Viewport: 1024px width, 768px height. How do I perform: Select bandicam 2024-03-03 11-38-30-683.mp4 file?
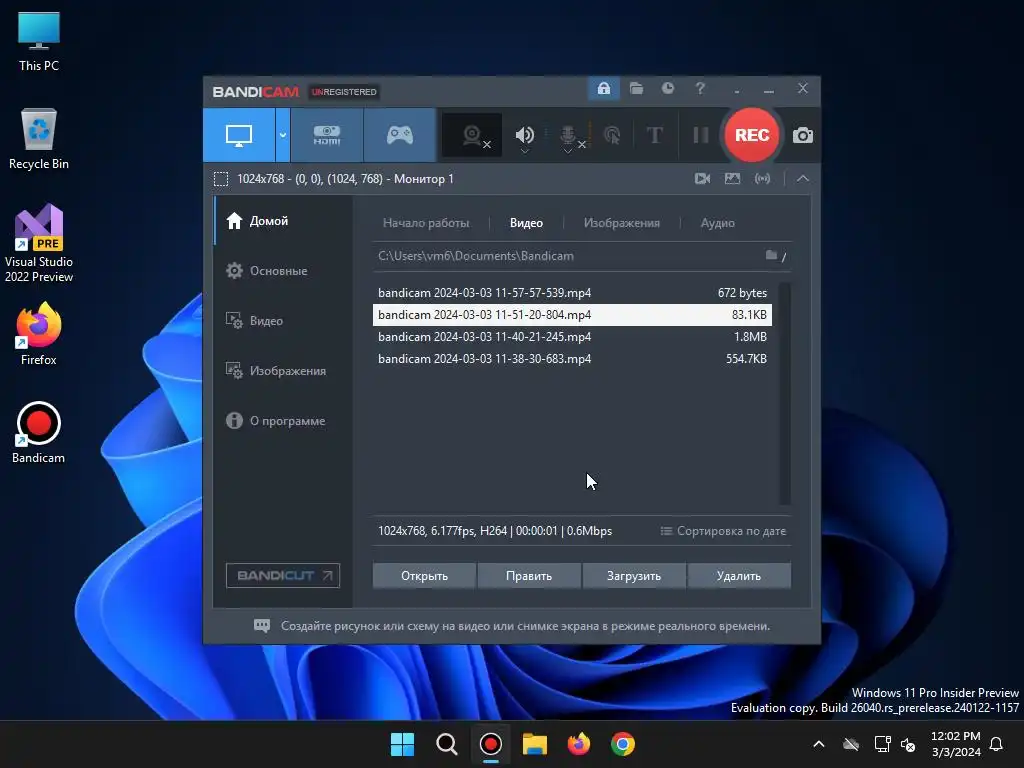pos(572,359)
